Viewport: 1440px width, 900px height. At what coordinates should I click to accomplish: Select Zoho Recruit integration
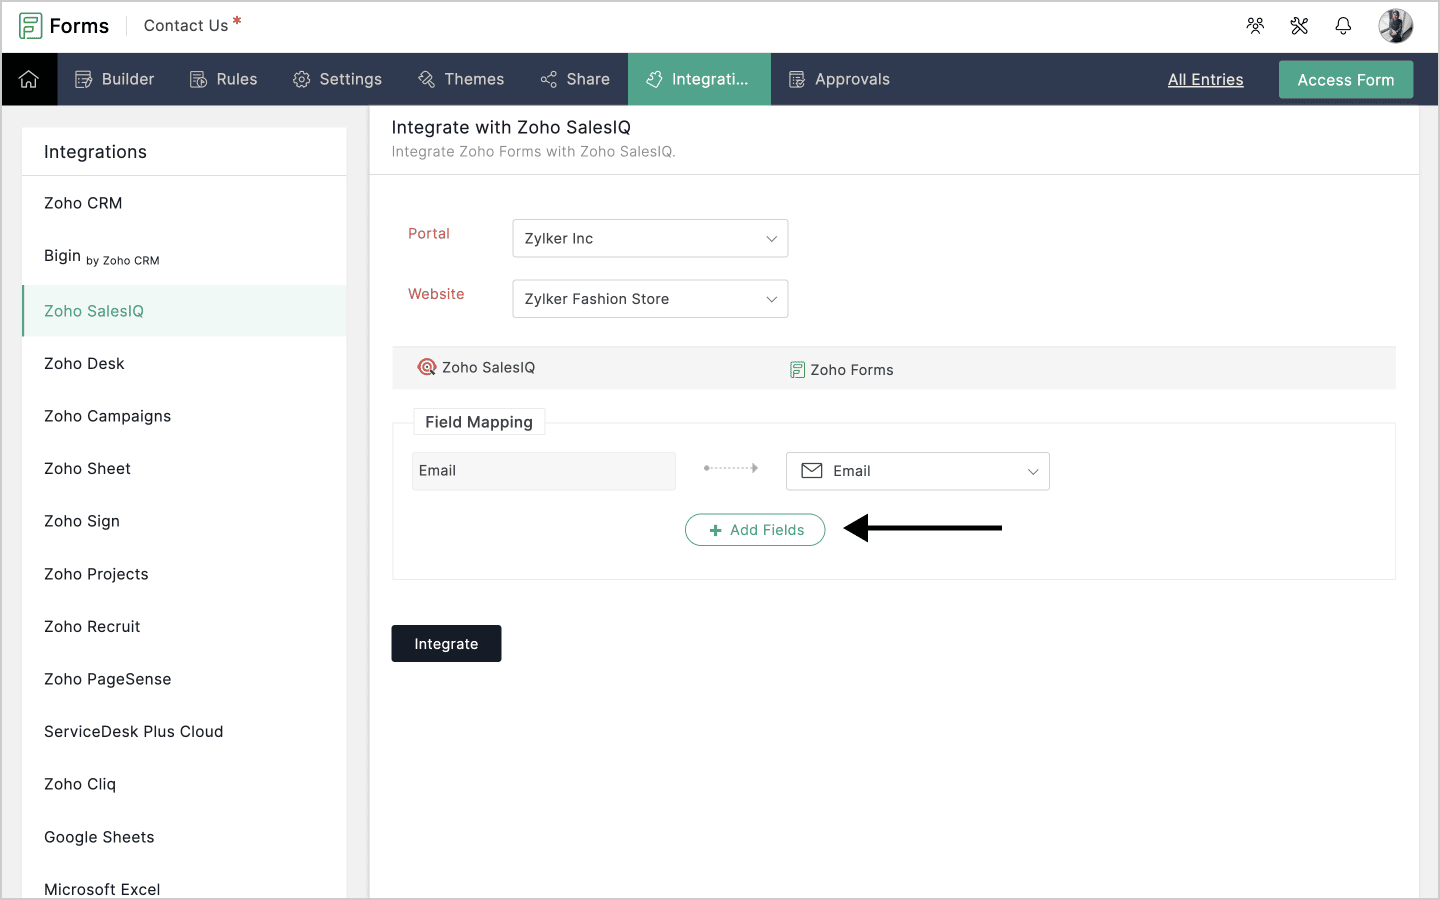184,627
